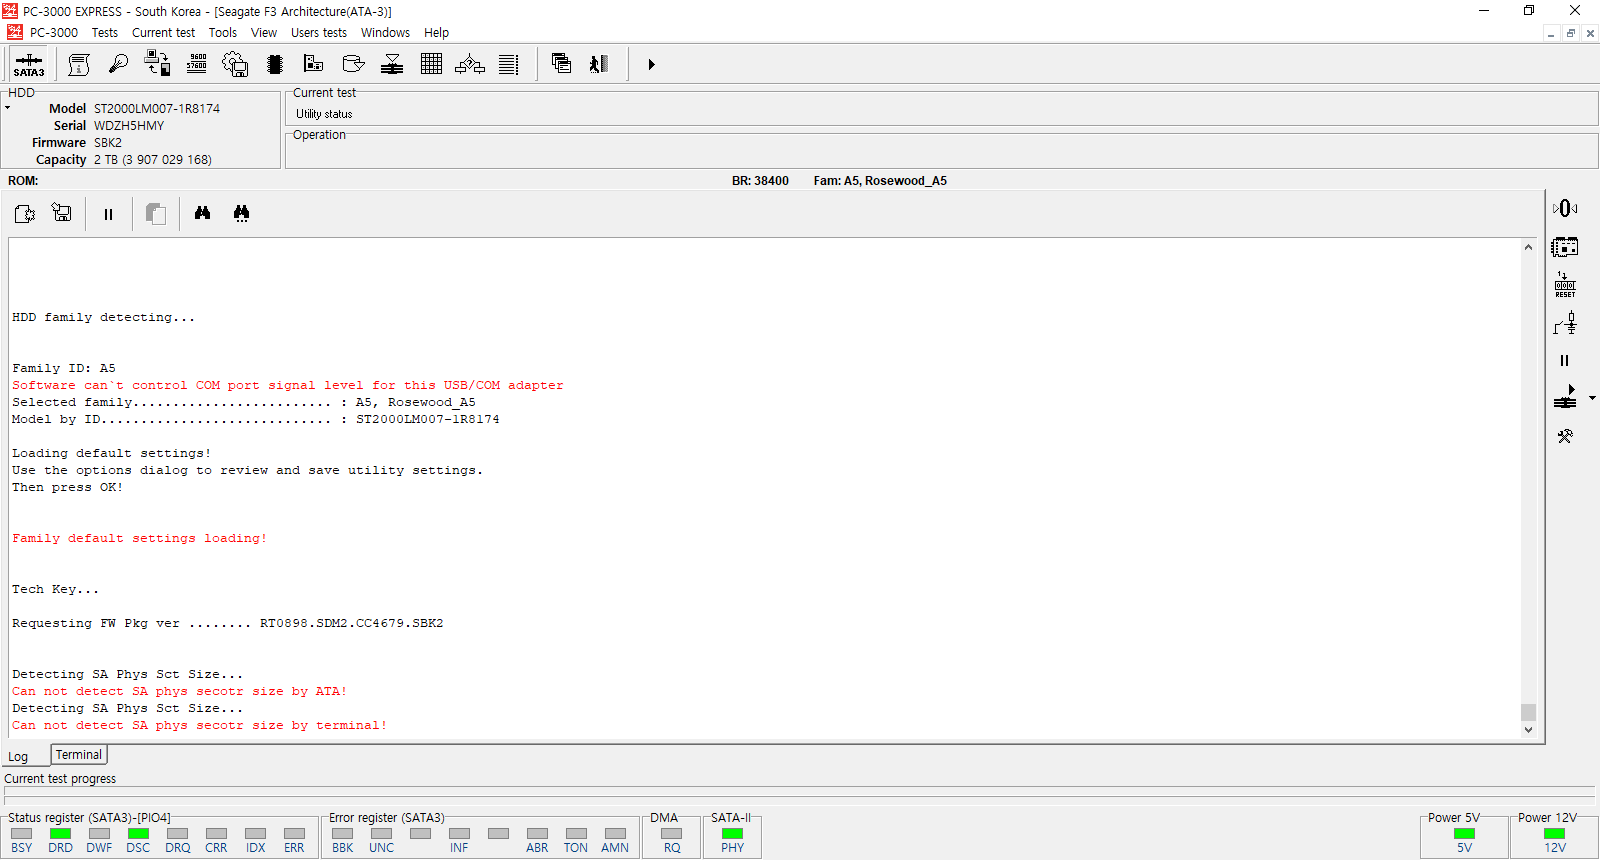Click the ERR status indicator

[x=294, y=834]
